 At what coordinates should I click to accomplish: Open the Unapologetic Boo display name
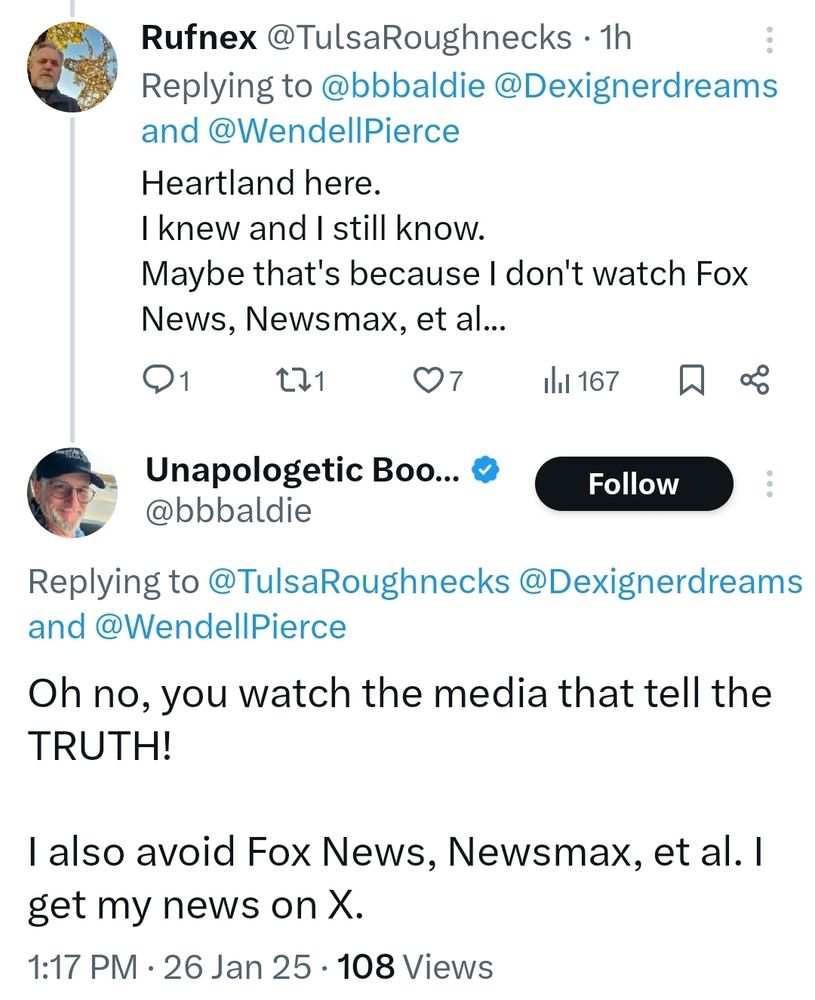(302, 471)
